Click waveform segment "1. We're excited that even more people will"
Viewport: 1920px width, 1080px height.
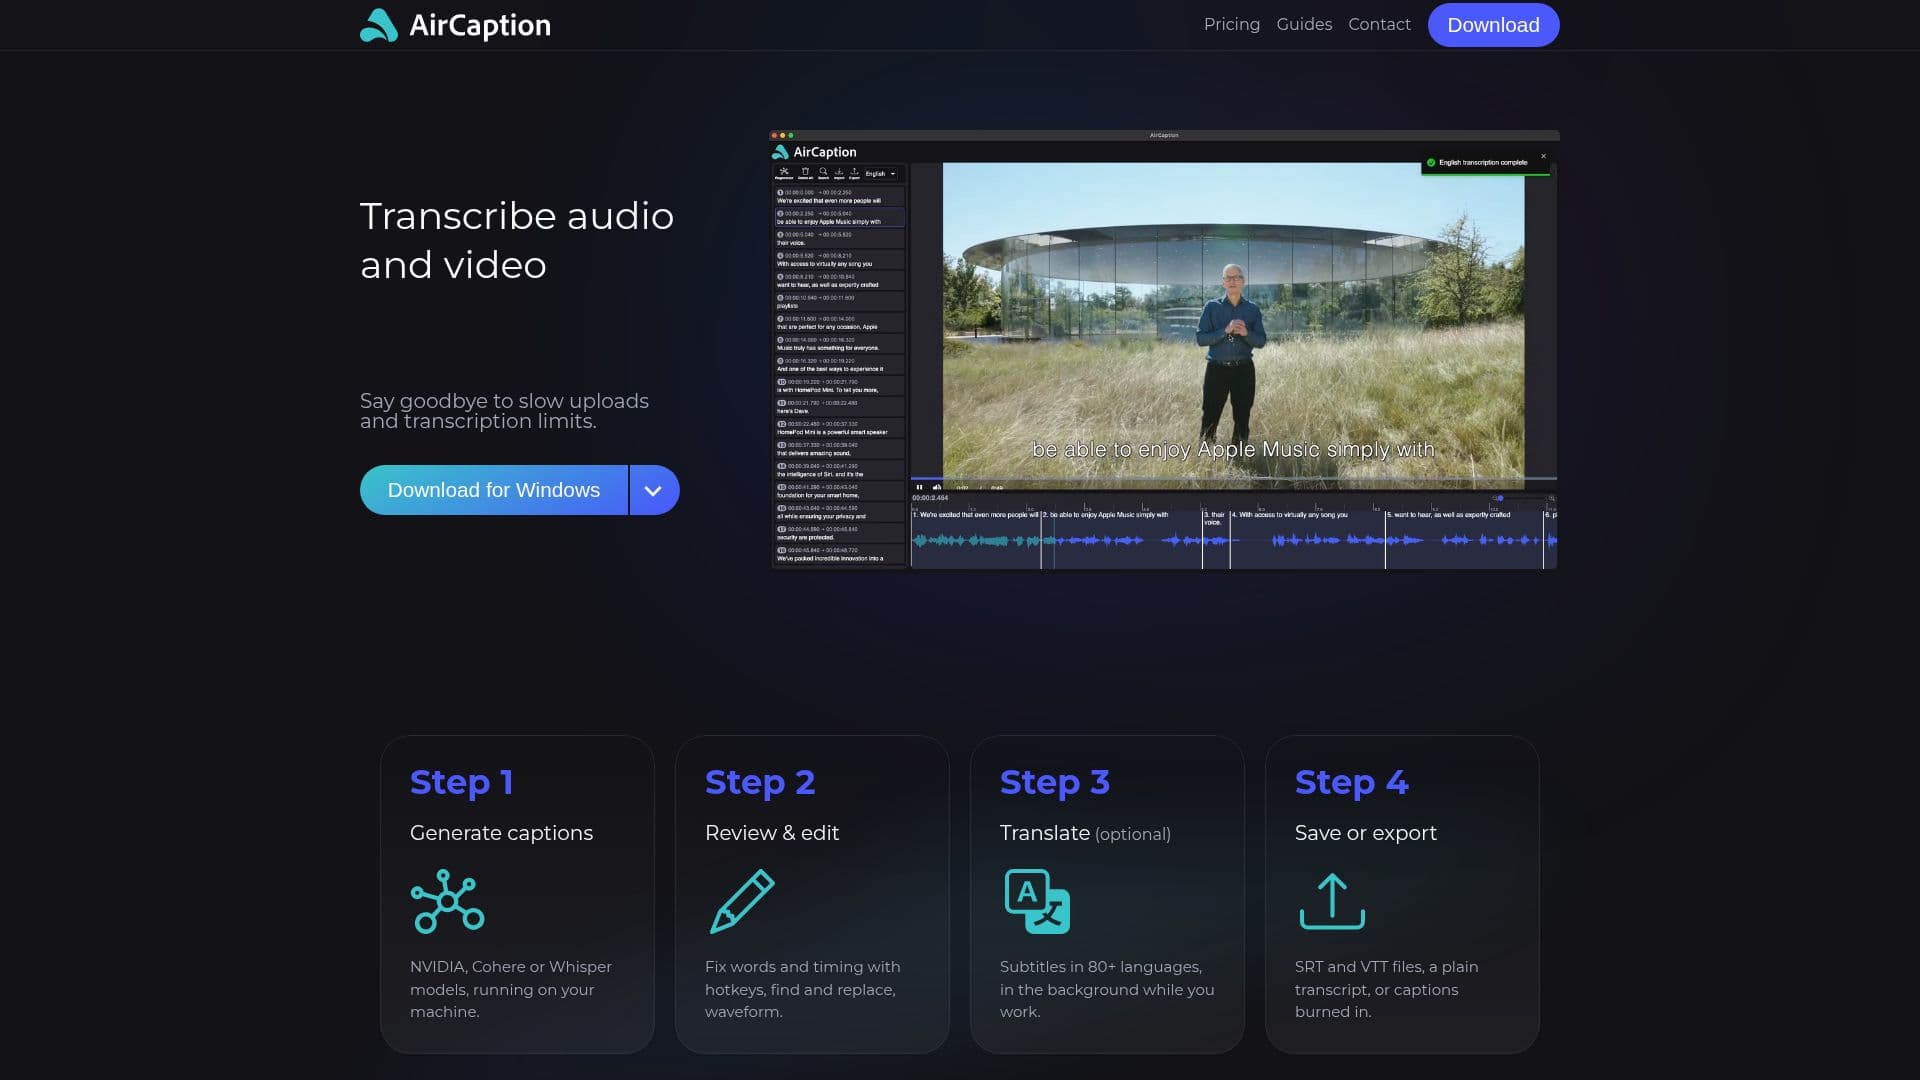[x=976, y=539]
